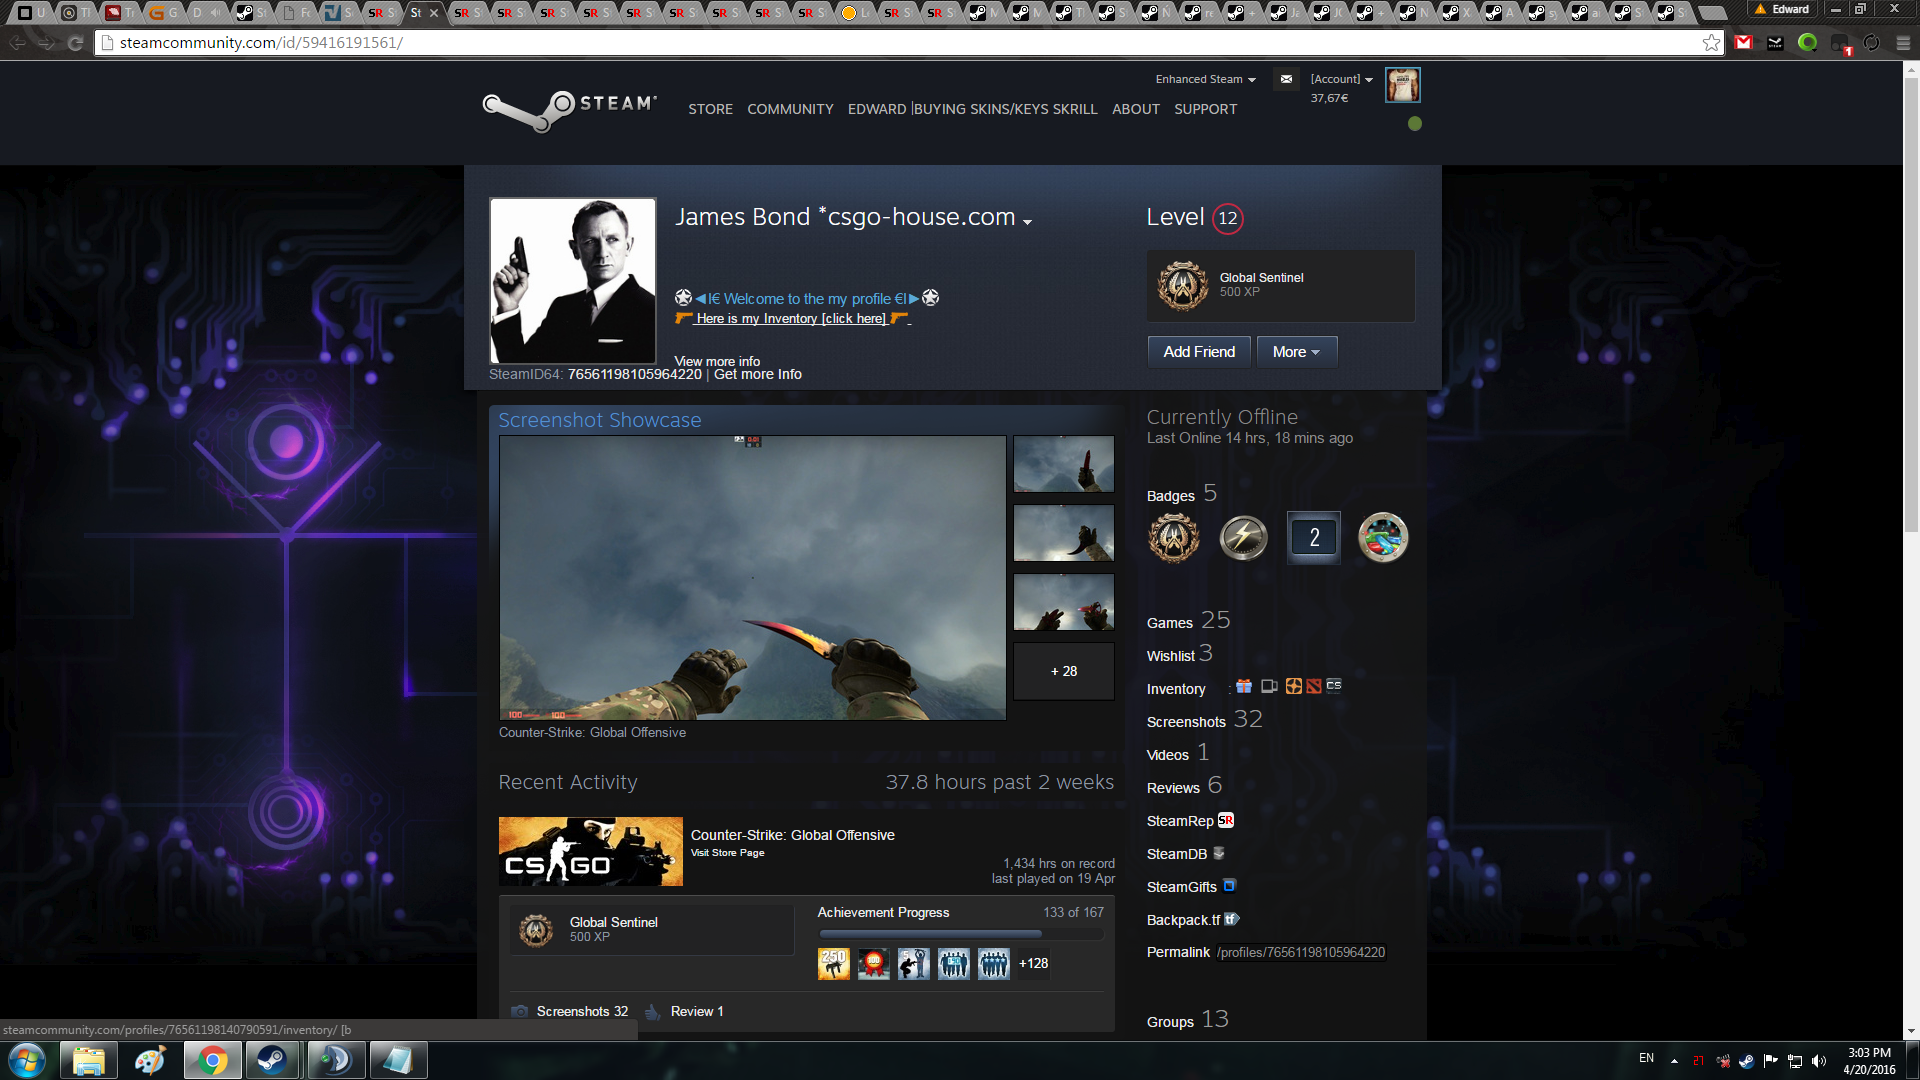Open the Steam envelope messages icon
The height and width of the screenshot is (1080, 1920).
tap(1286, 79)
